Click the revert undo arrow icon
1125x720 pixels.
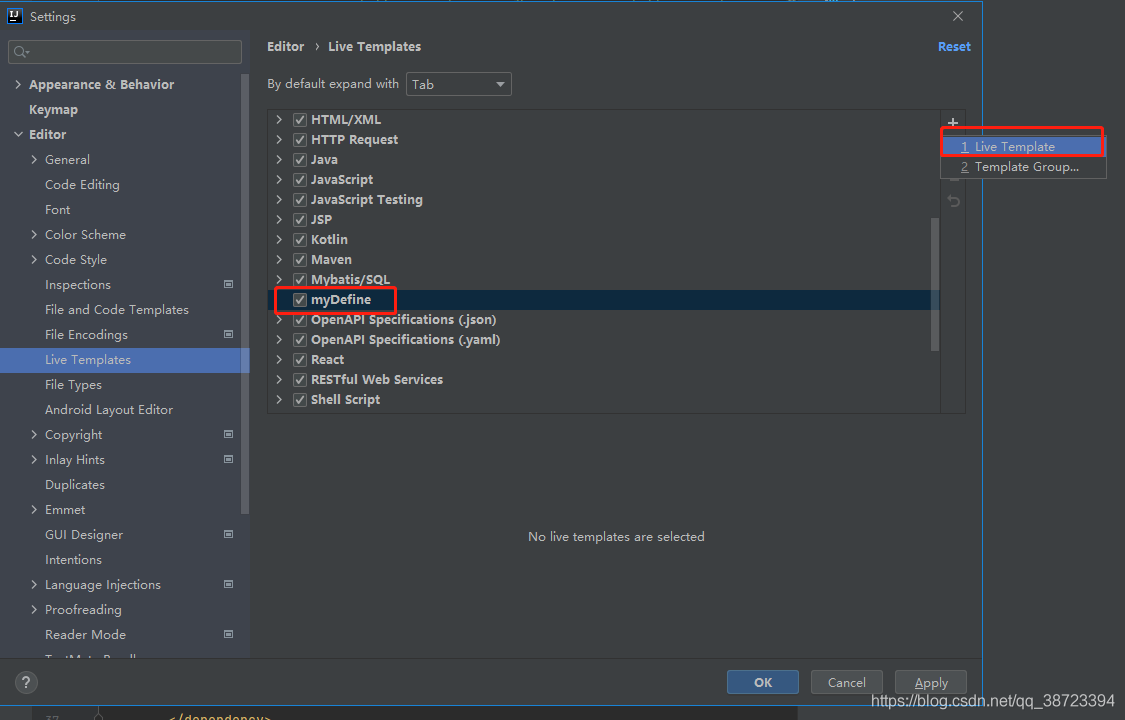tap(953, 202)
